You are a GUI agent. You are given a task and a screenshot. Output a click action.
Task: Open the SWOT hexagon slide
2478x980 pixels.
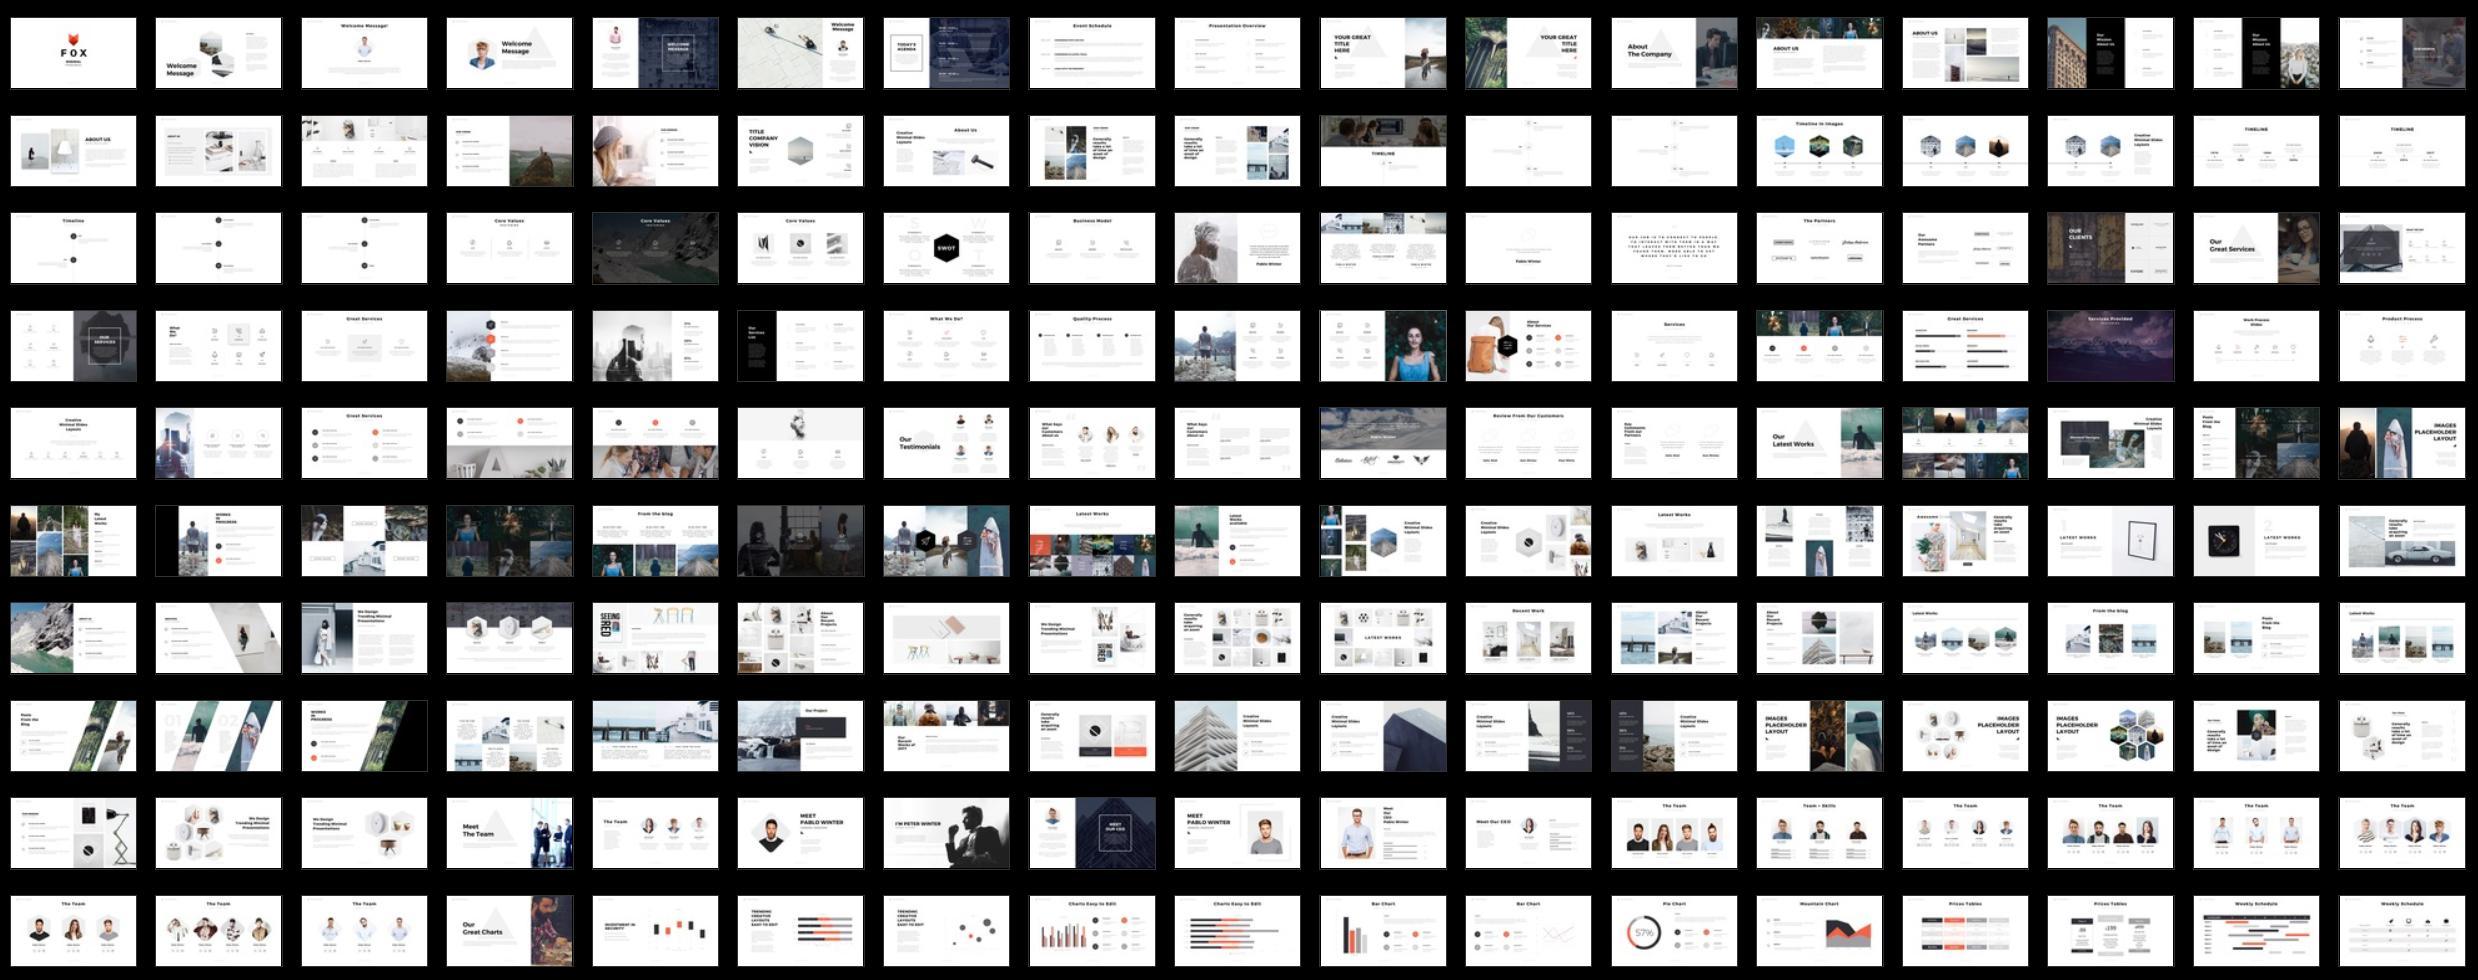tap(946, 248)
